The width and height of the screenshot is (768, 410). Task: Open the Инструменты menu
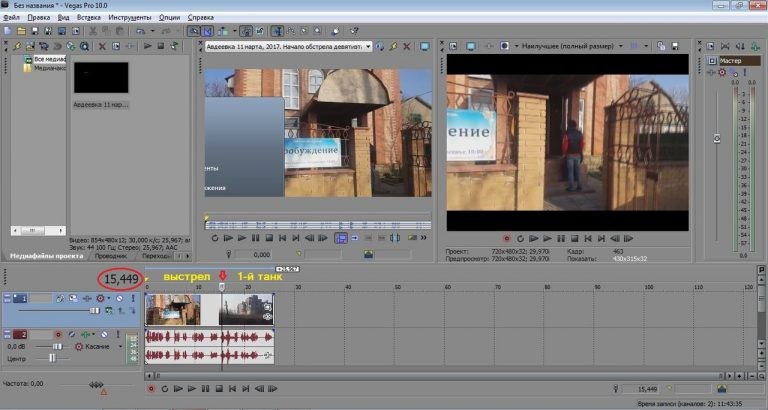pos(129,18)
